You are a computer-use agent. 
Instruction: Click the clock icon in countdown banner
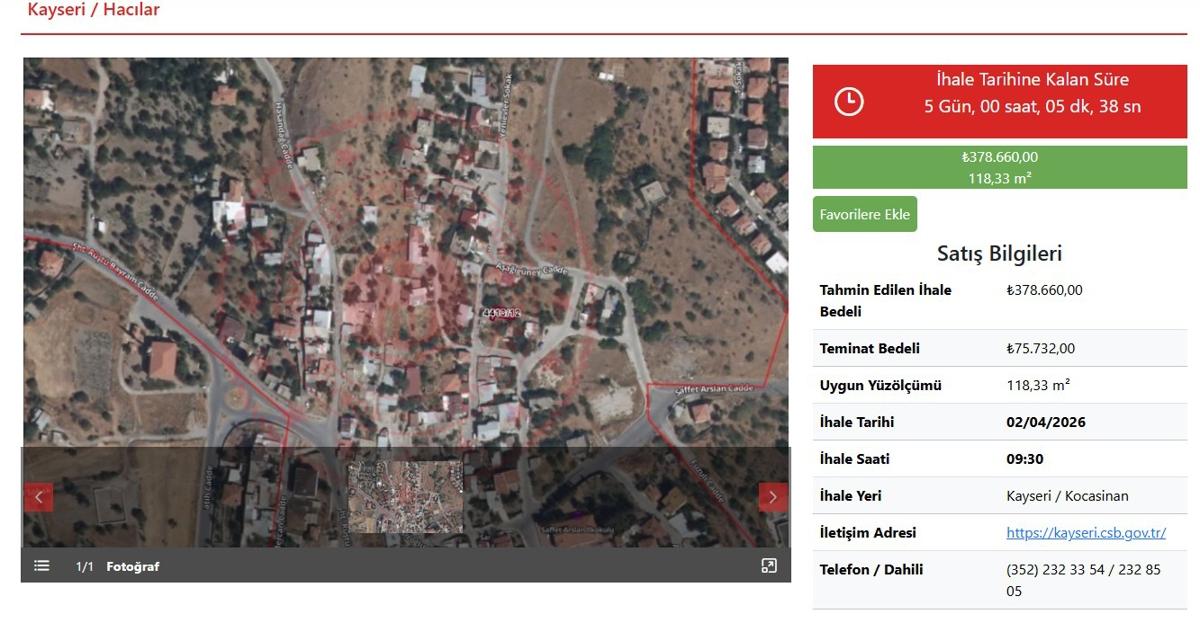(849, 101)
